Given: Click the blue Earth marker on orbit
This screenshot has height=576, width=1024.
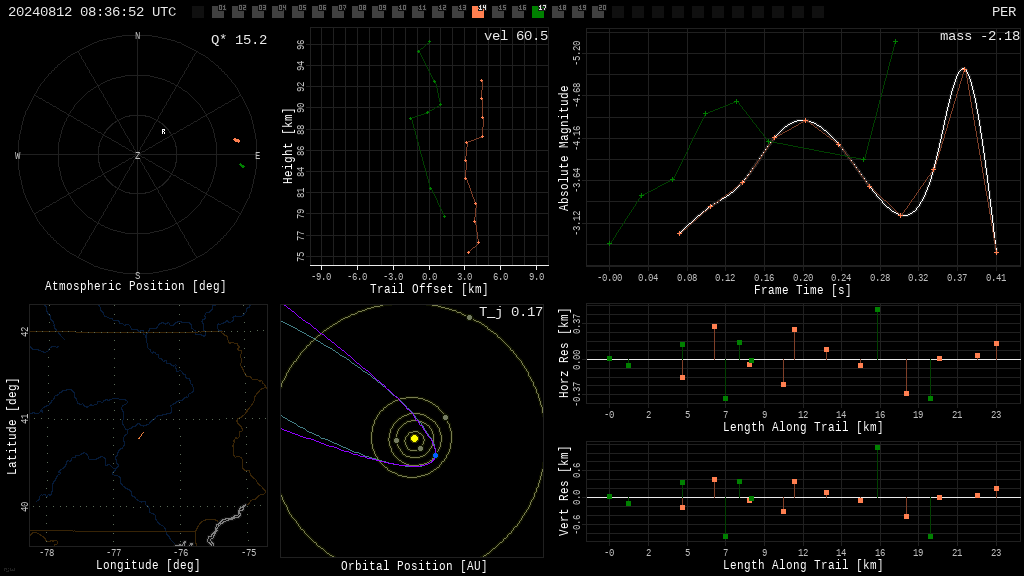Looking at the screenshot, I should [436, 455].
